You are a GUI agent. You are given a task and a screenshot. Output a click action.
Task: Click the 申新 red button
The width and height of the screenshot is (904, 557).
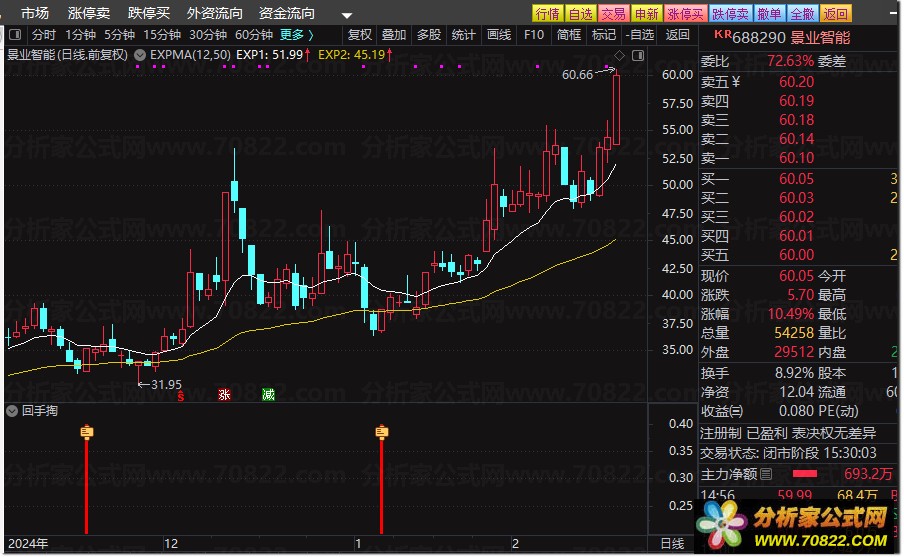pos(646,14)
